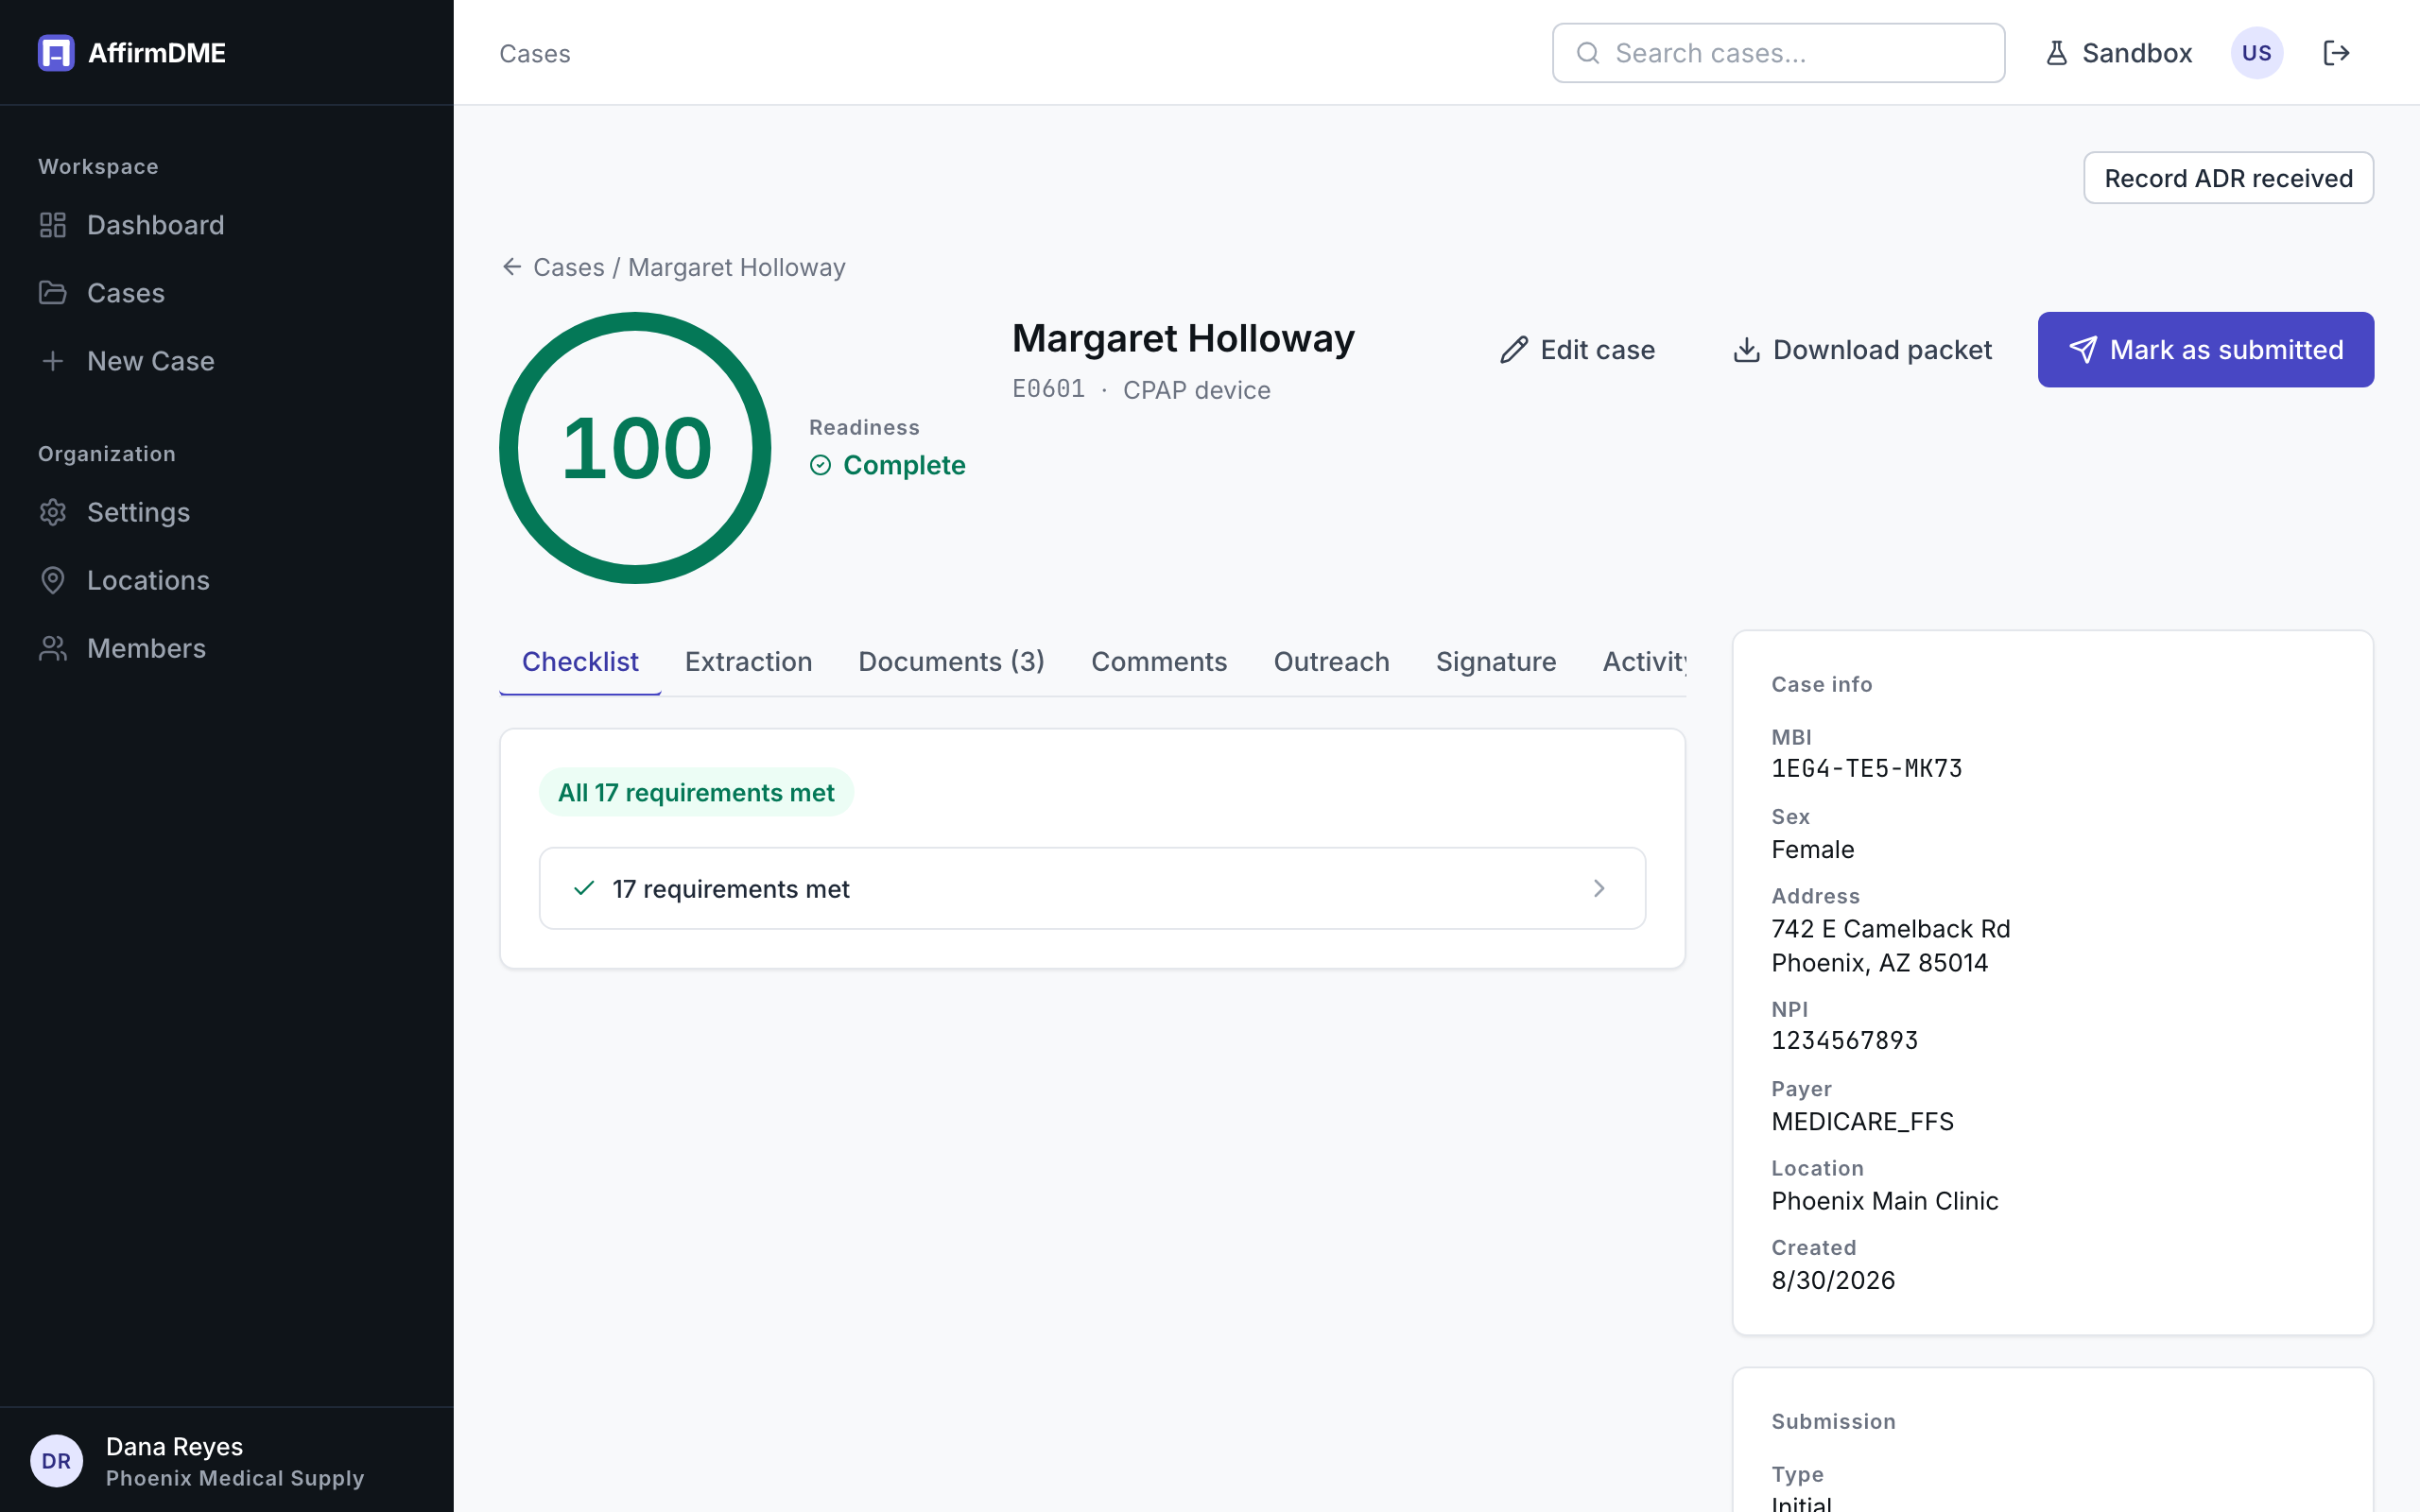
Task: Click the search magnifier icon
Action: [x=1588, y=53]
